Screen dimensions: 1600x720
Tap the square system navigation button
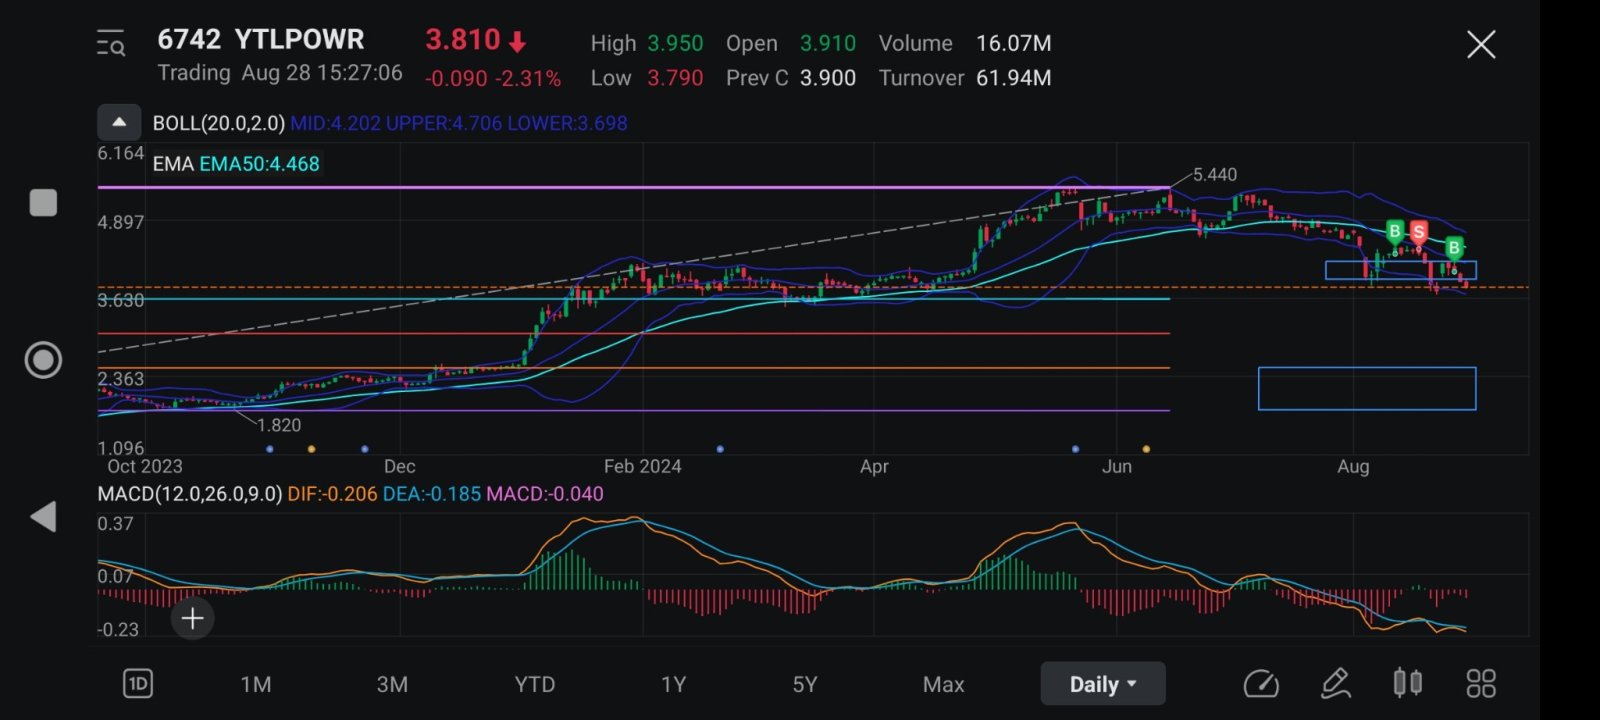coord(43,202)
